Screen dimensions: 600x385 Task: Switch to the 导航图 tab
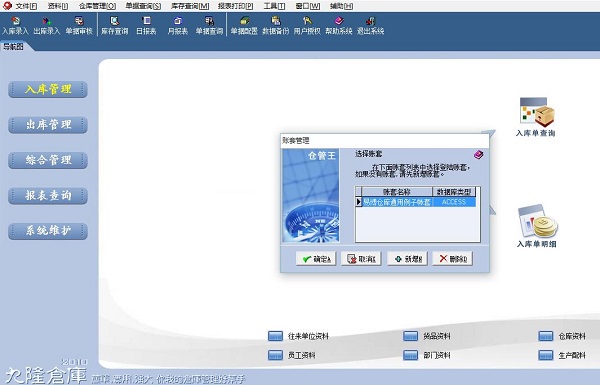[x=14, y=47]
